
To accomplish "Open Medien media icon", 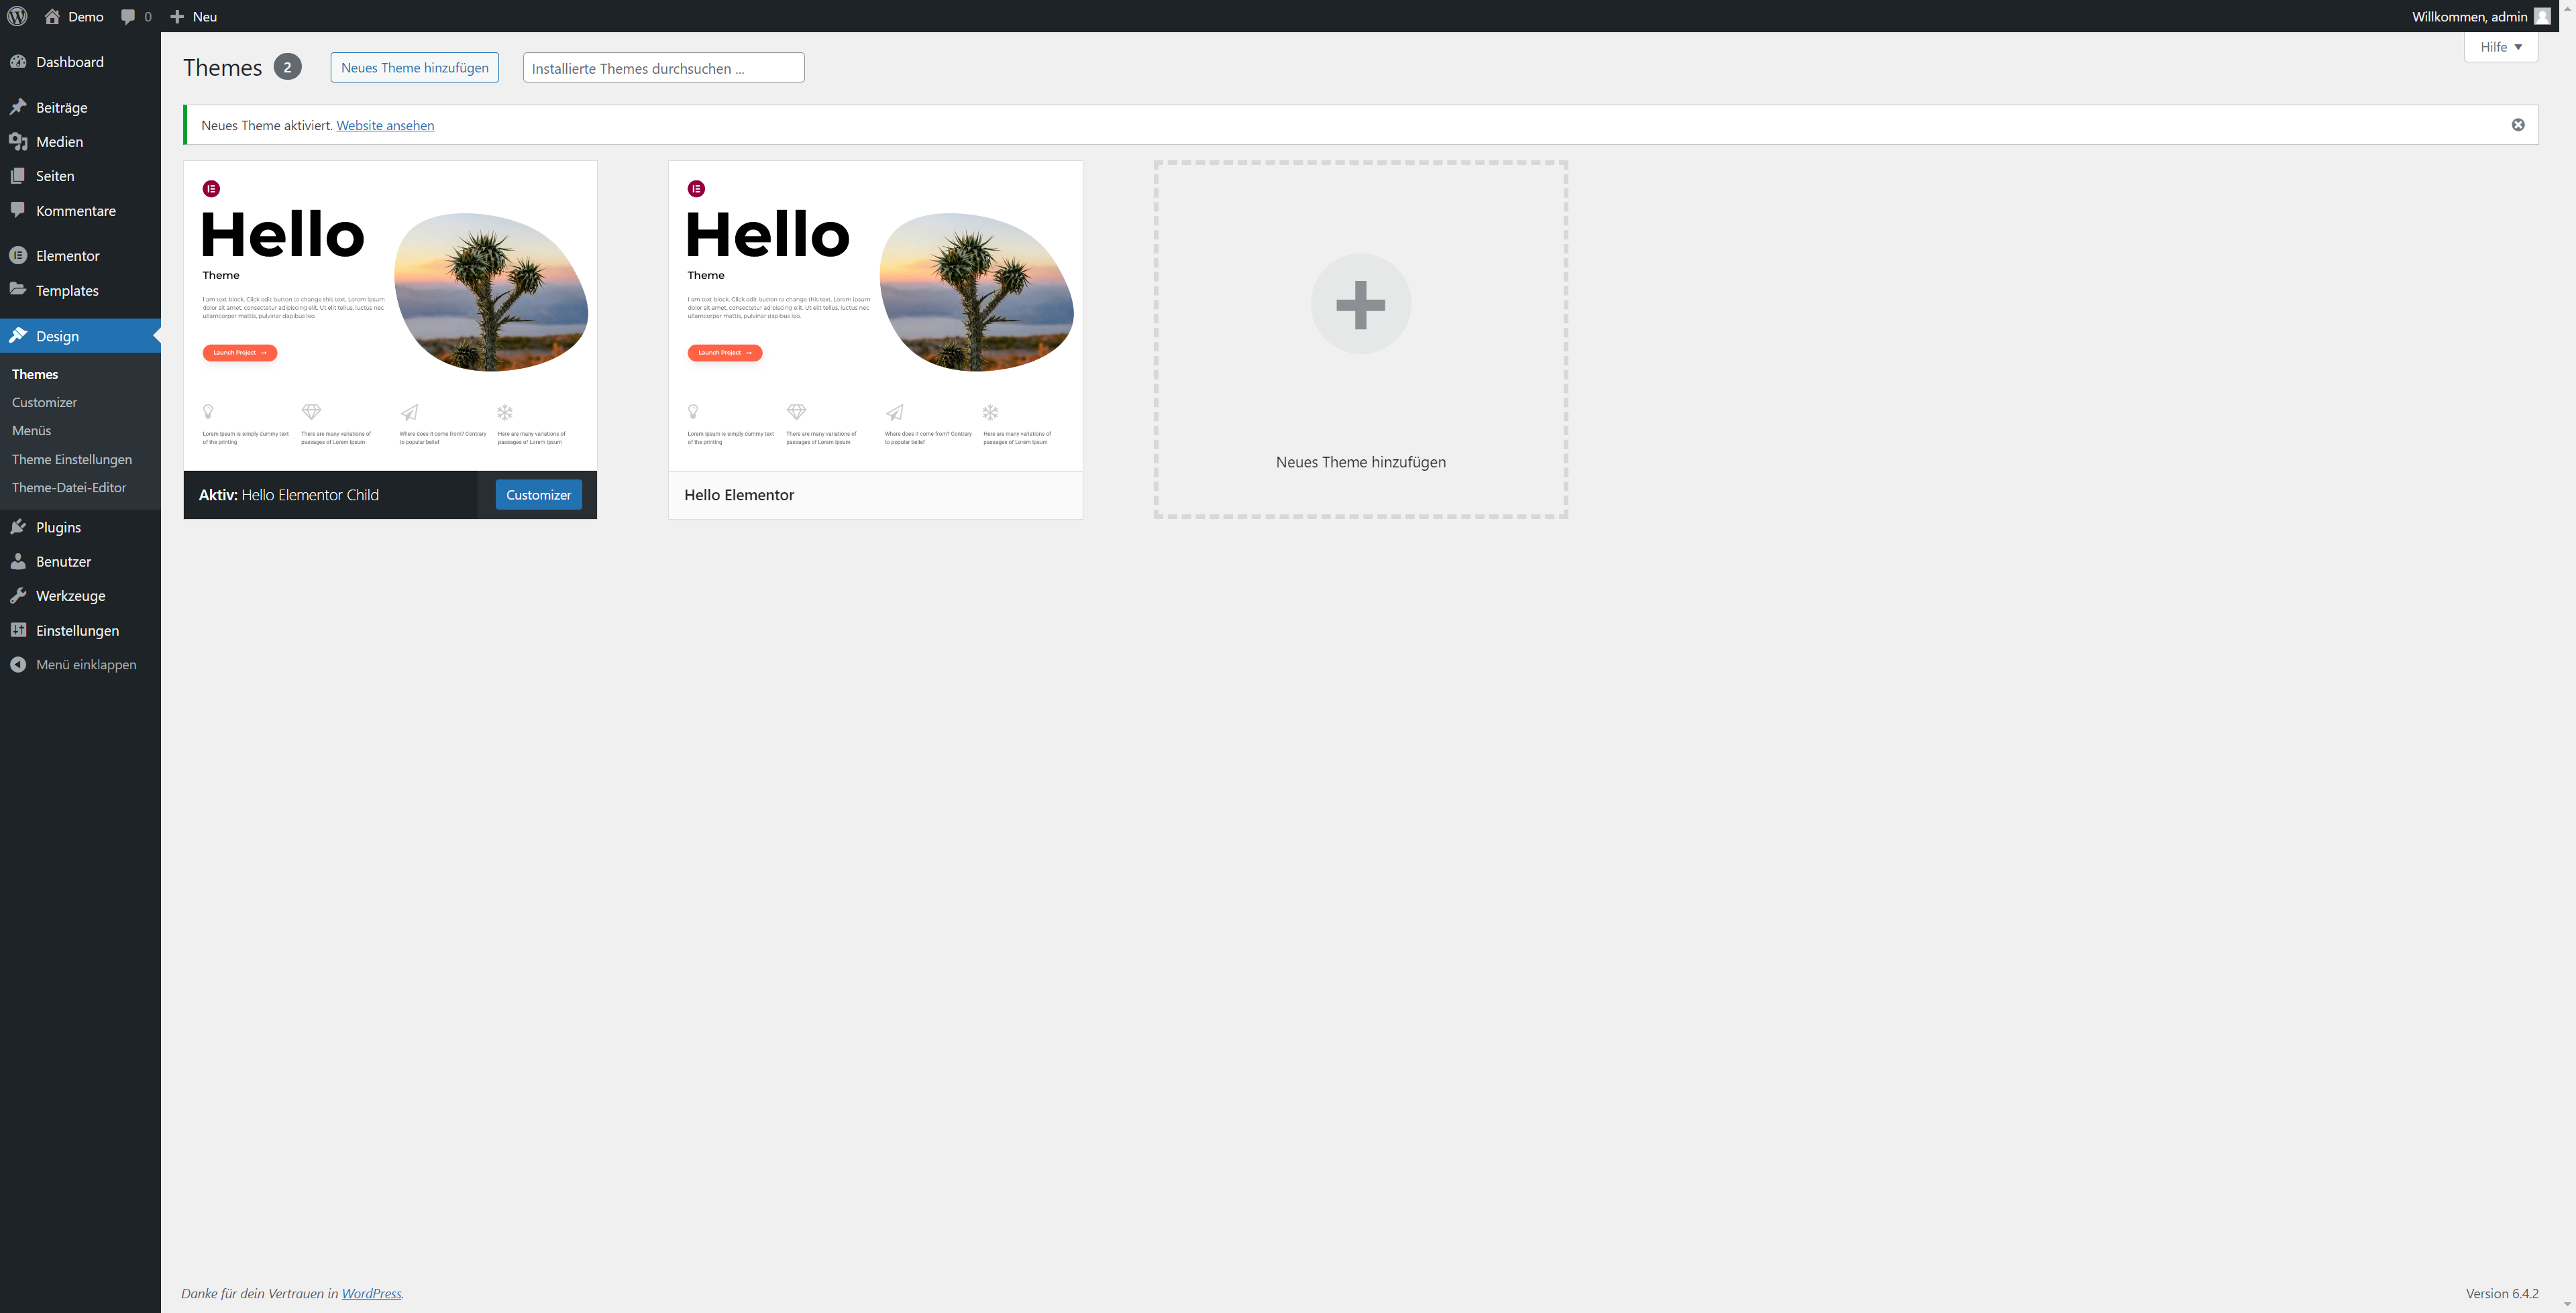I will click(x=18, y=142).
